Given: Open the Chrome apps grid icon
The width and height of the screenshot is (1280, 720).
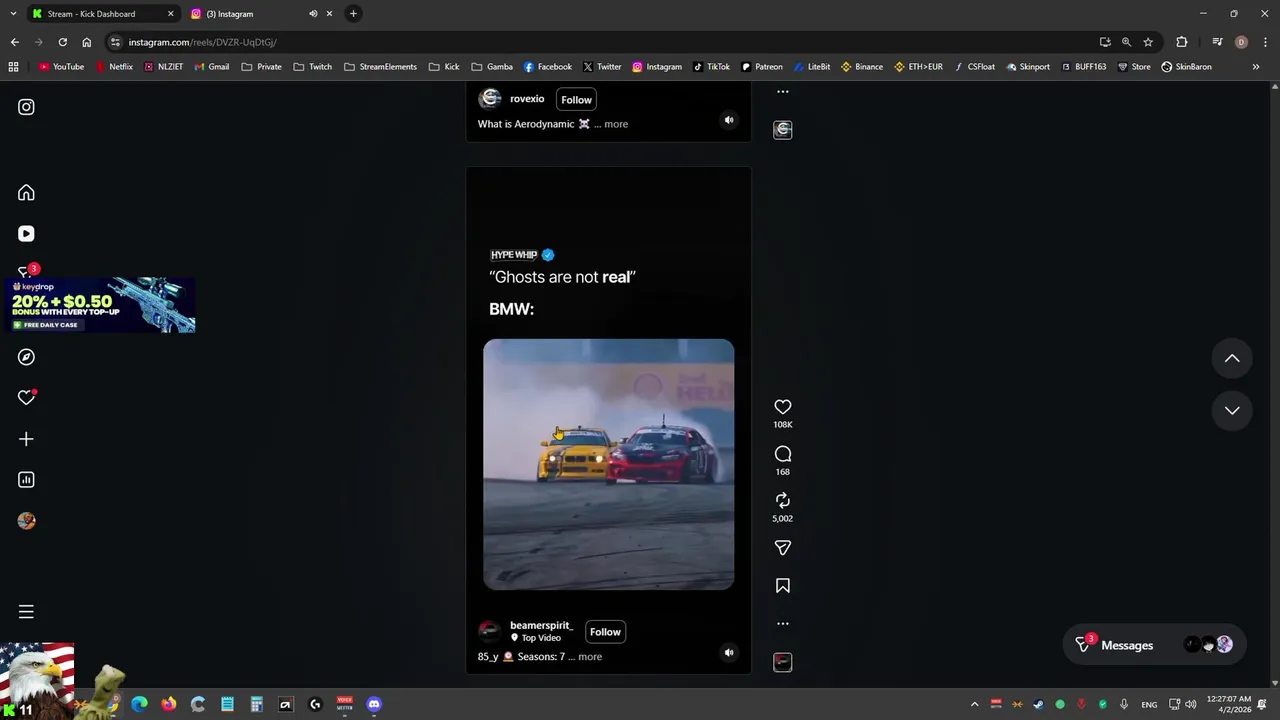Looking at the screenshot, I should tap(13, 67).
